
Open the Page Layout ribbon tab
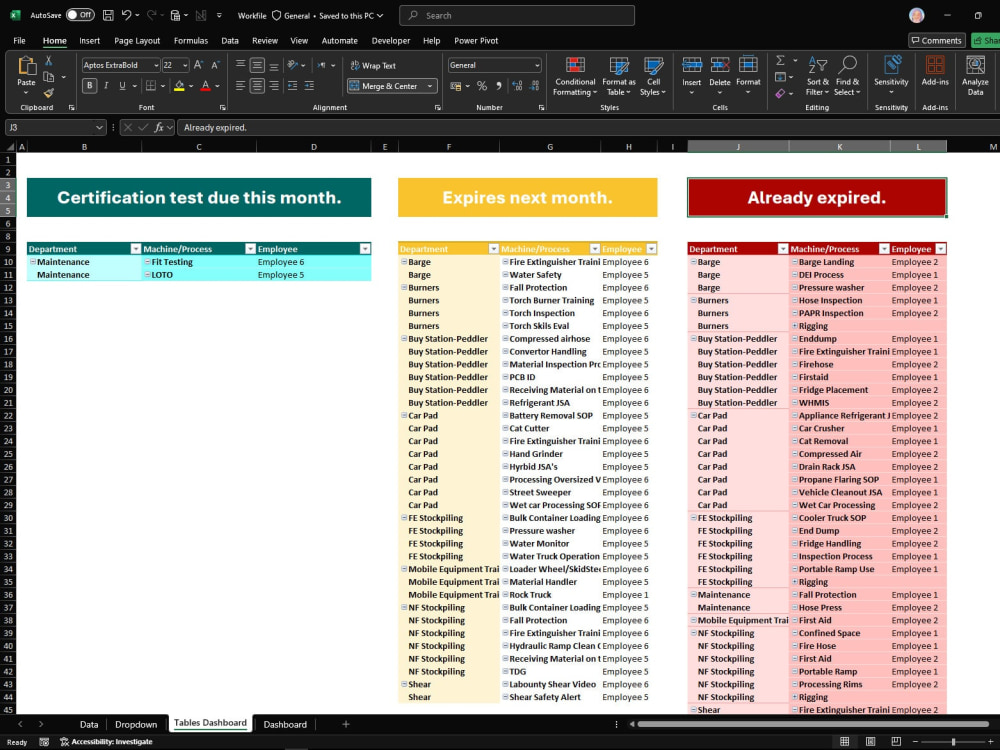[x=137, y=40]
